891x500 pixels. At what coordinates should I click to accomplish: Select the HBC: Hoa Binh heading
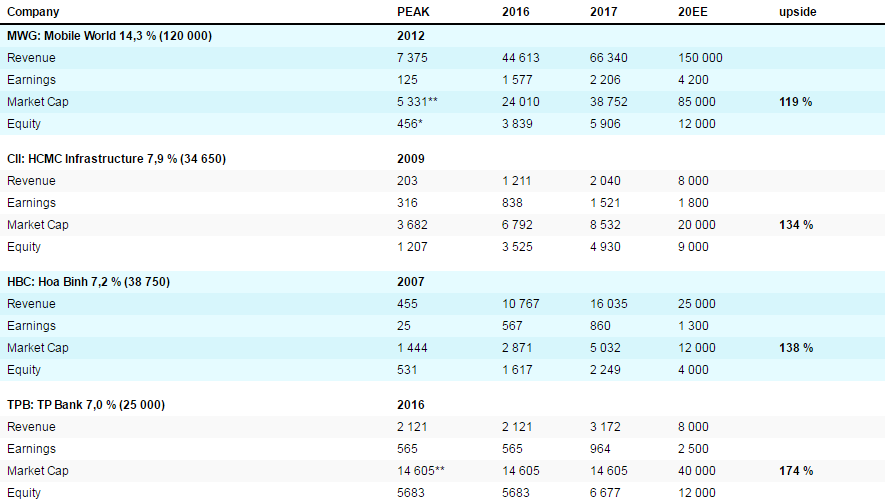88,282
